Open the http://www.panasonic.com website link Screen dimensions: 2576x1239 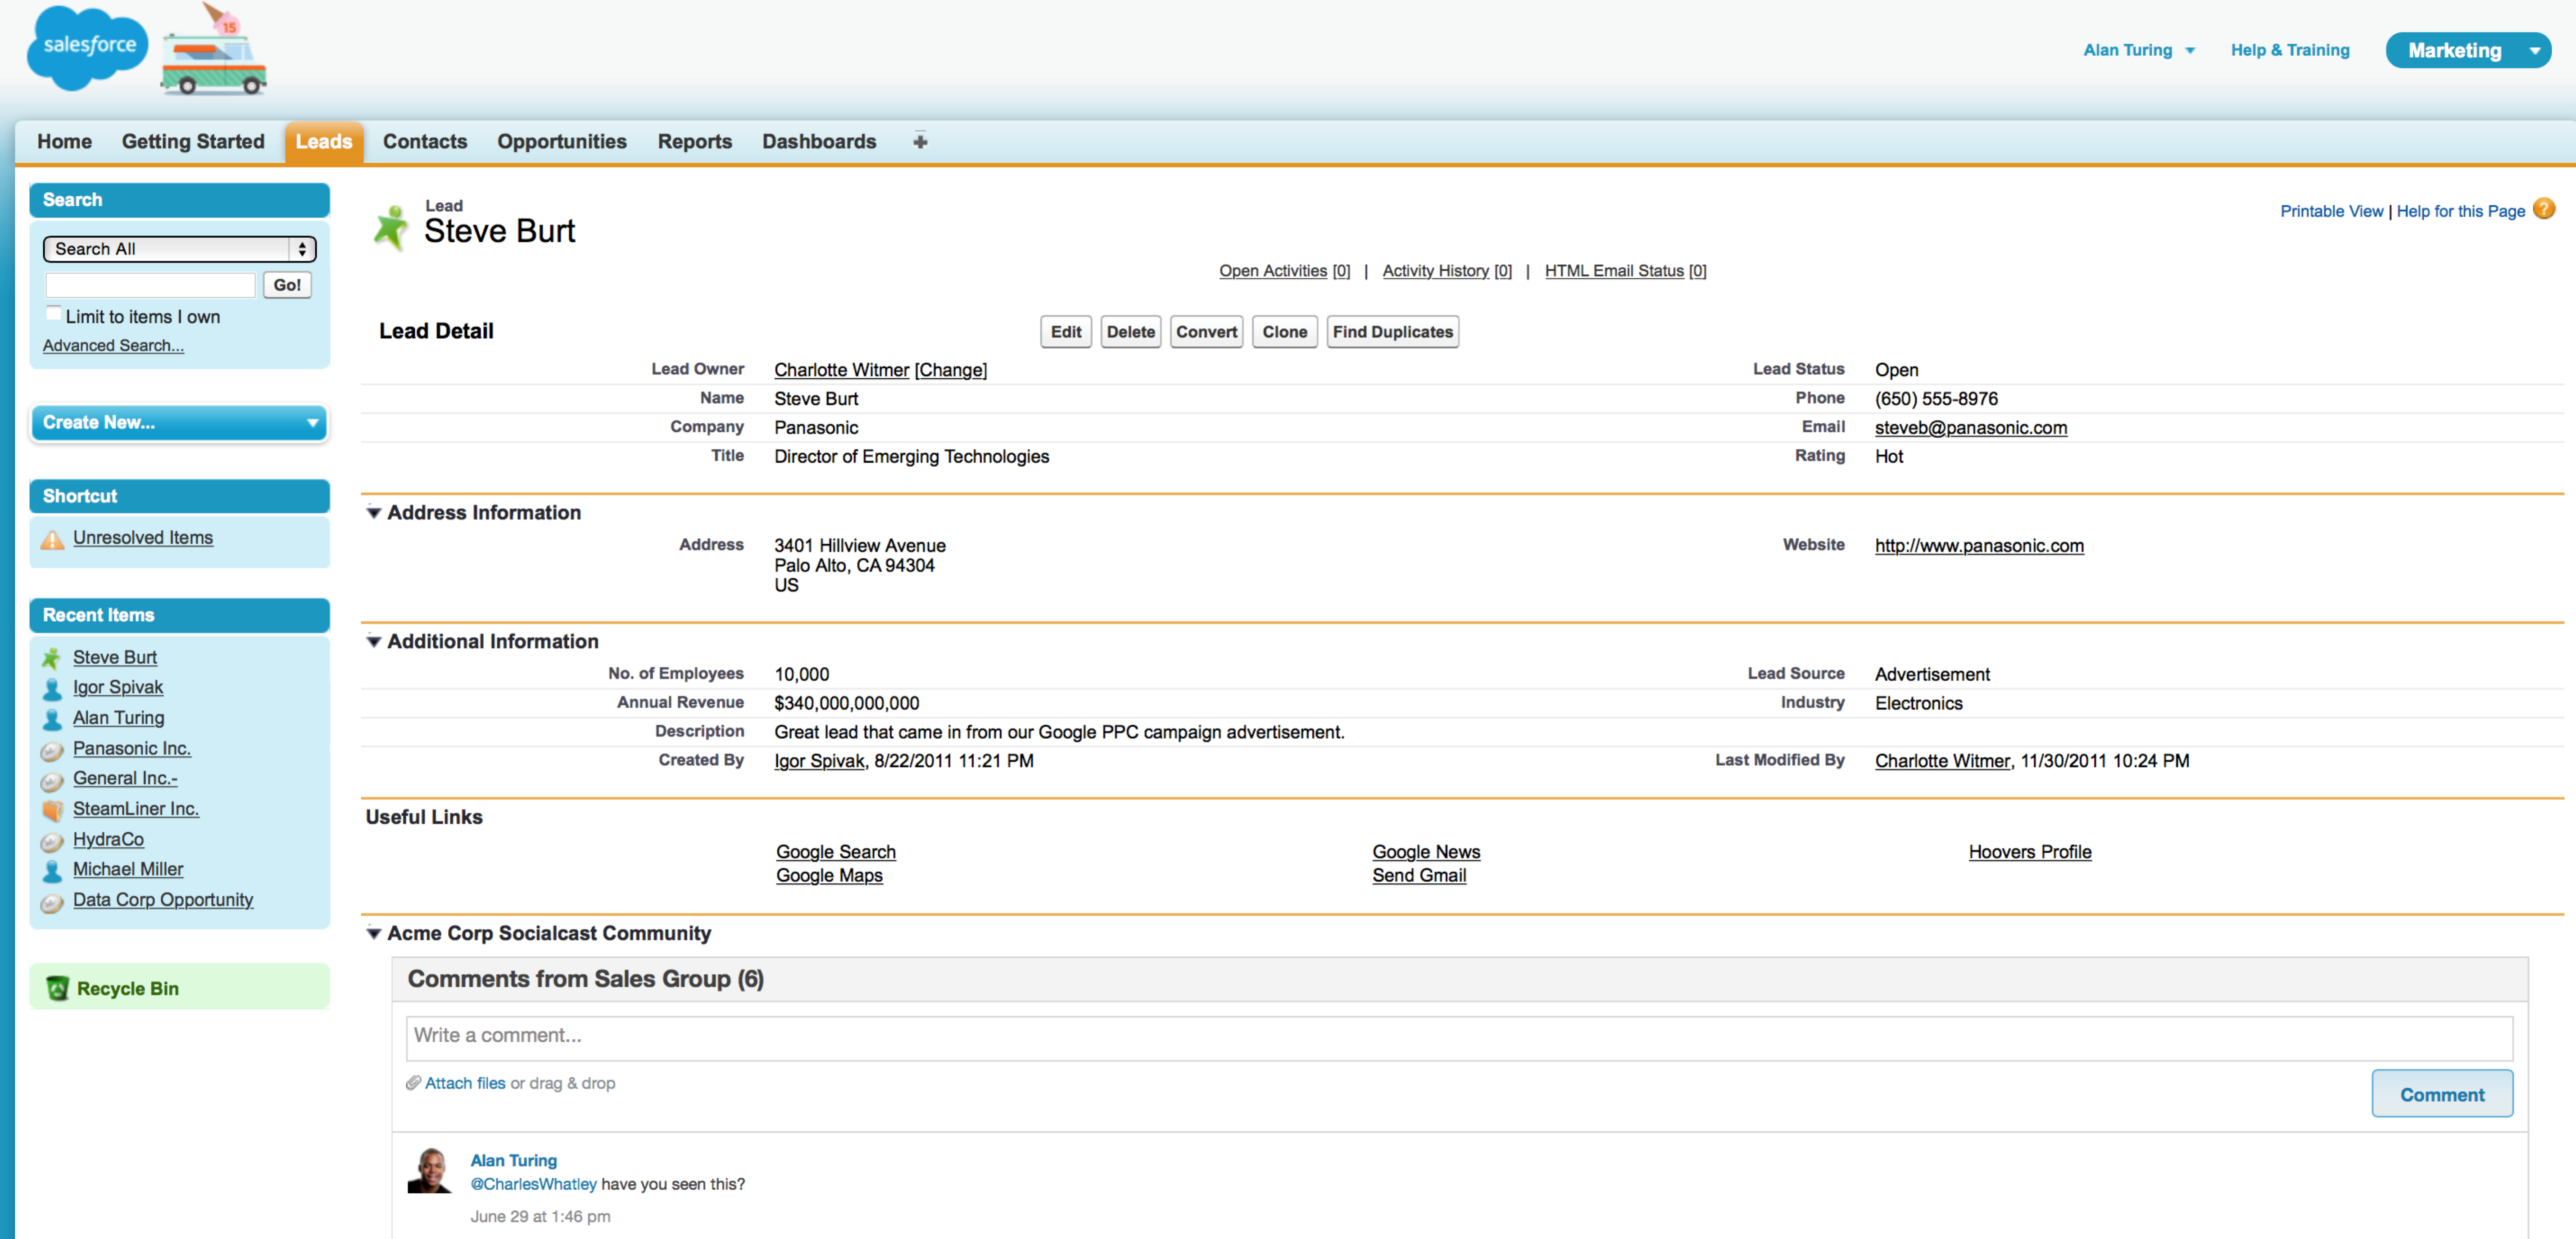click(1979, 546)
